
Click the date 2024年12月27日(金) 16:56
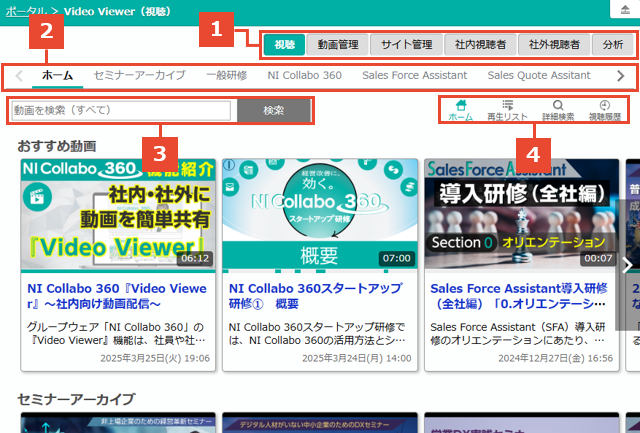pyautogui.click(x=556, y=358)
